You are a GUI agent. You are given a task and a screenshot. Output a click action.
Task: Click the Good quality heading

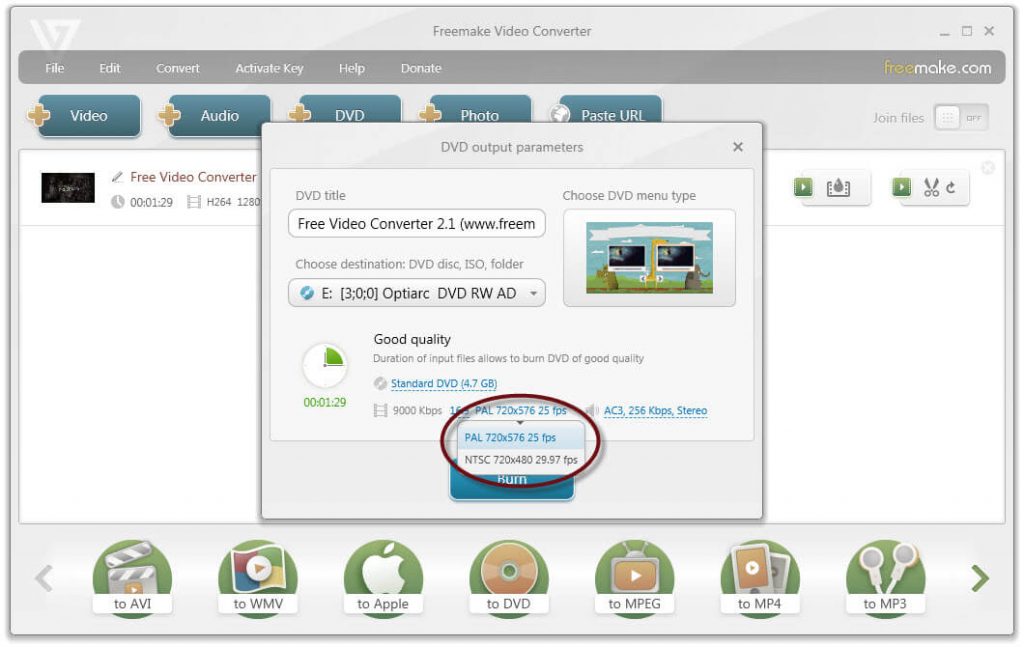[x=412, y=339]
